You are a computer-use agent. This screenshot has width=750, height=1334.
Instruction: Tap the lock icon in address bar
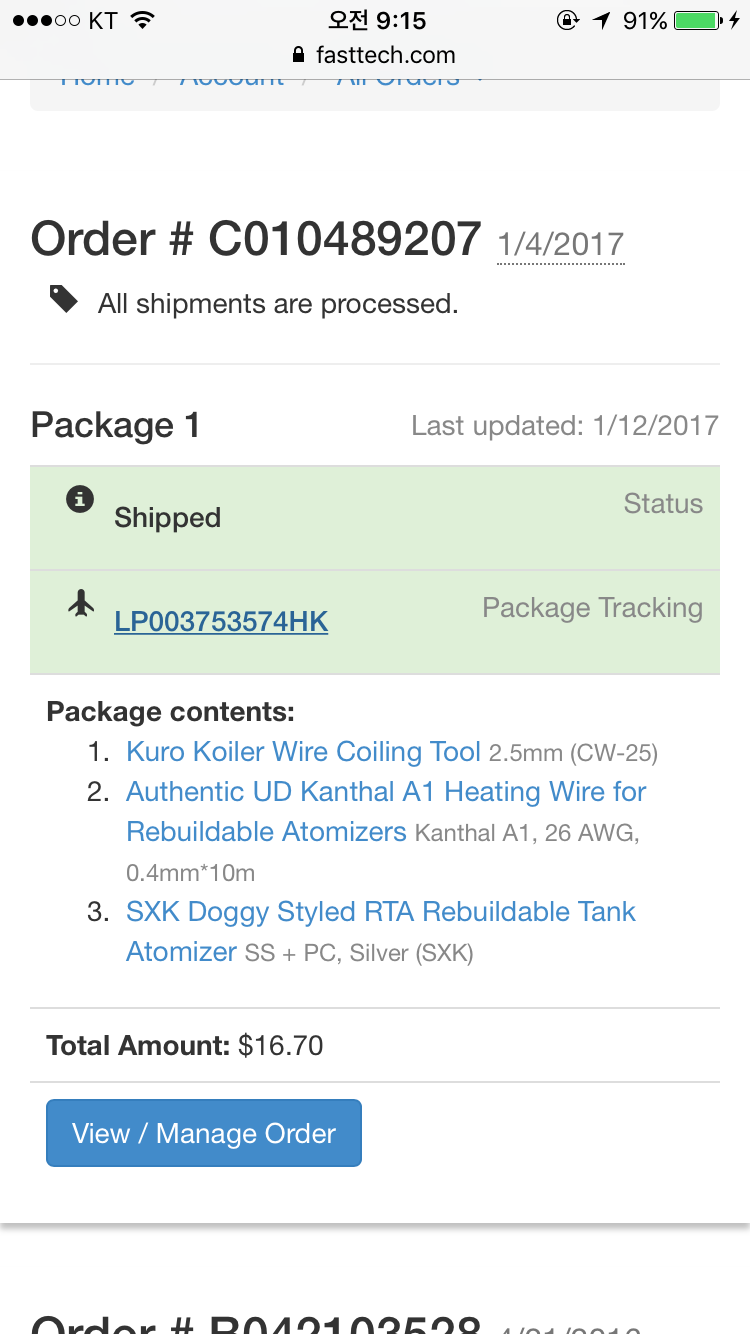click(298, 56)
